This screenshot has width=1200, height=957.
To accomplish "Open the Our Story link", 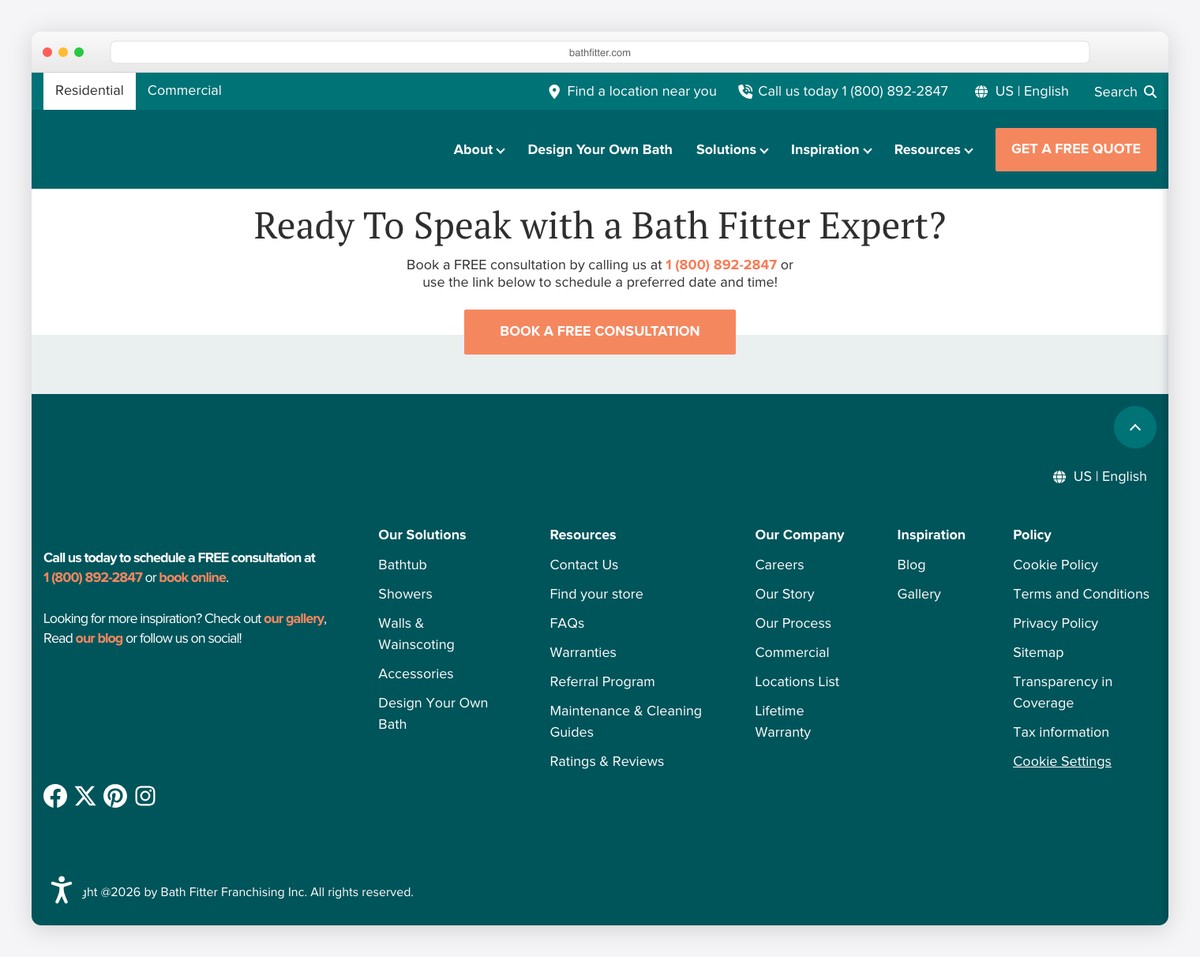I will pos(784,594).
